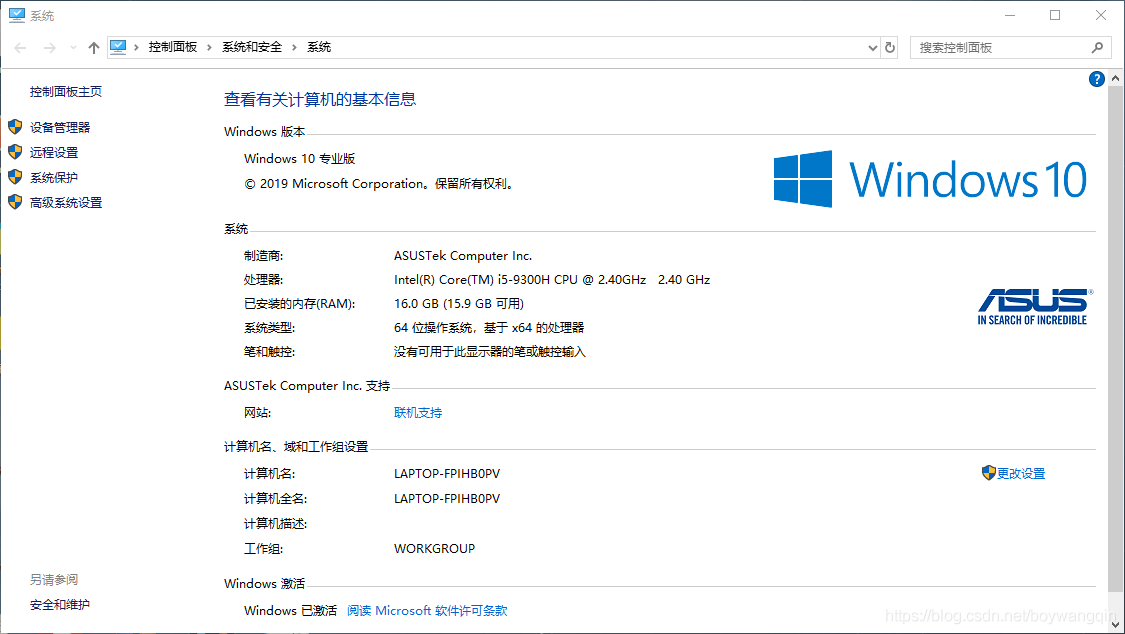1125x634 pixels.
Task: Click shield icon beside 远程设置
Action: pos(15,152)
